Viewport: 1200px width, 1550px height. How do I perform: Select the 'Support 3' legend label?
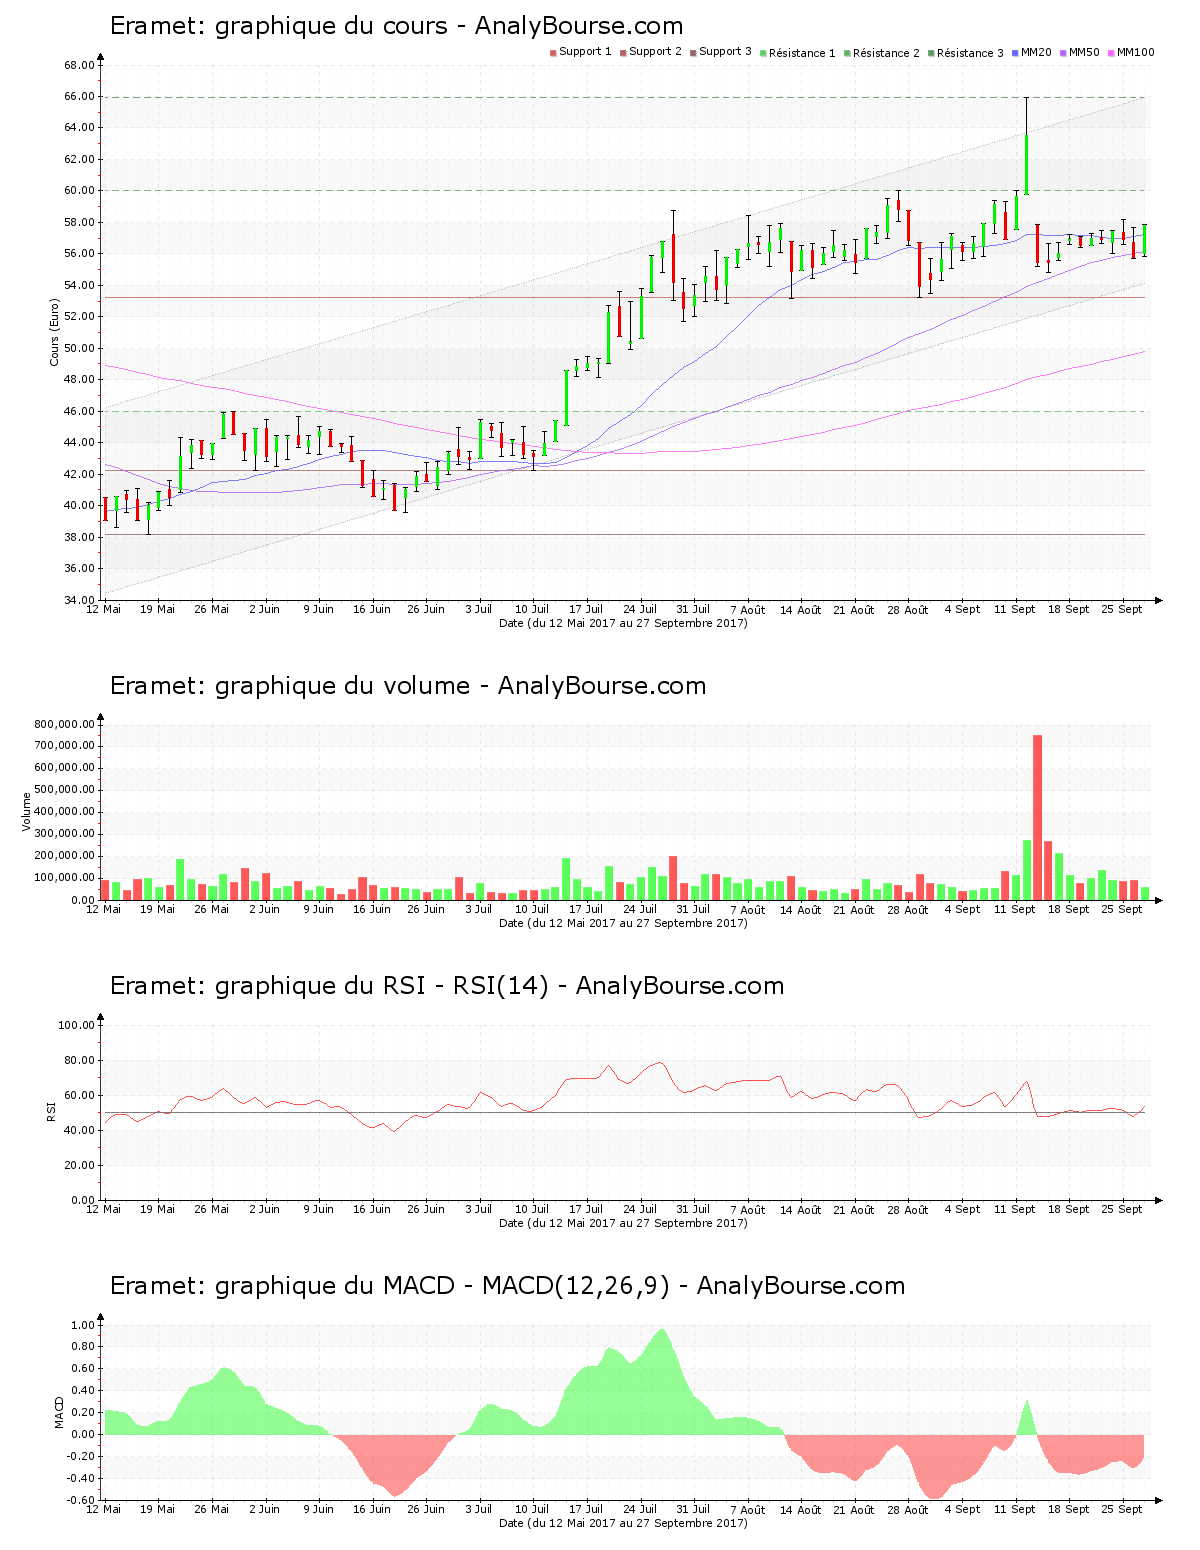point(725,52)
